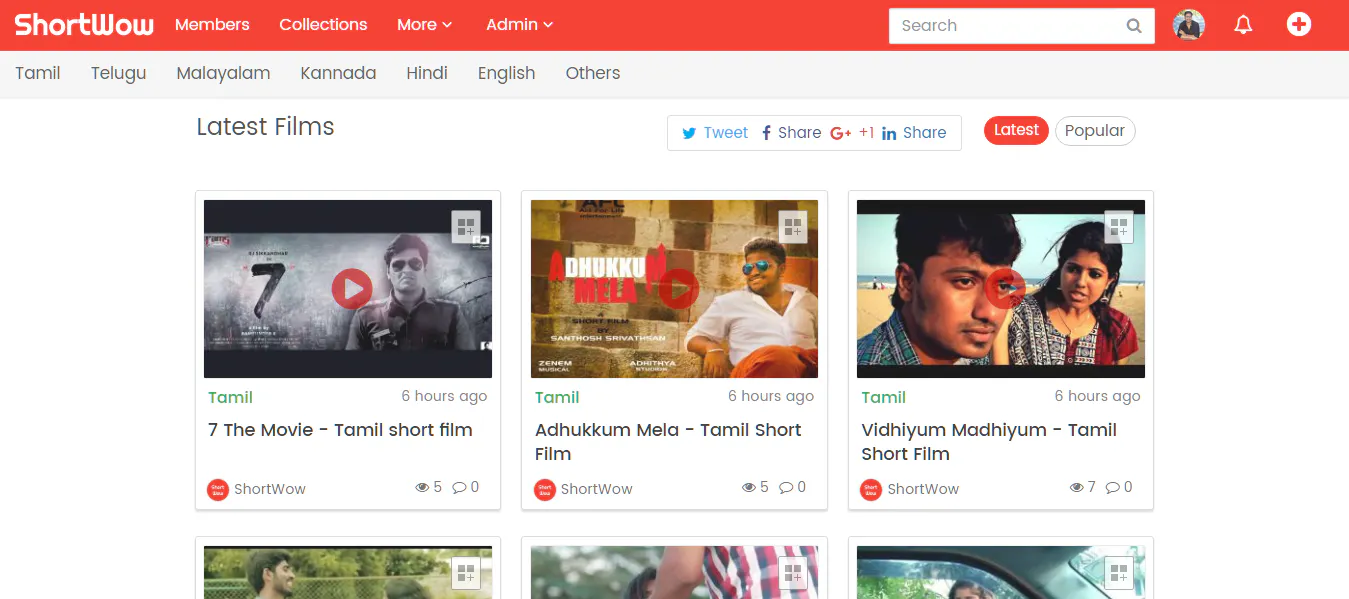Play the Adhukkum Mela video
The height and width of the screenshot is (599, 1349).
679,289
